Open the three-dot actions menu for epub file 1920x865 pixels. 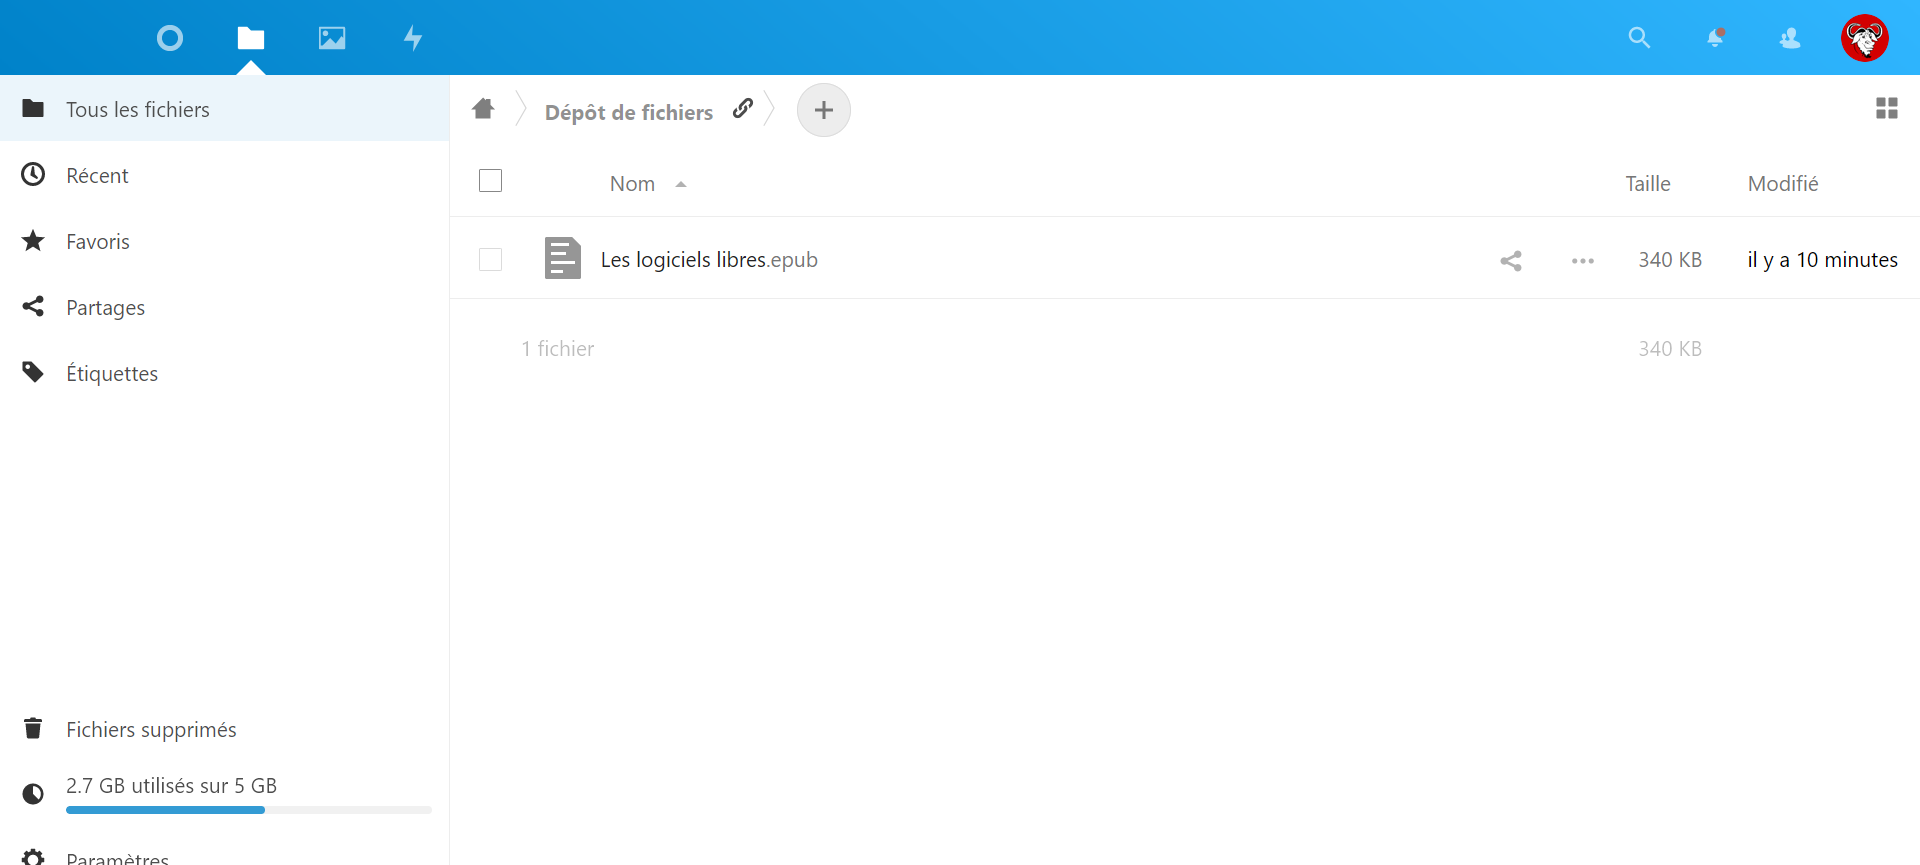tap(1582, 261)
